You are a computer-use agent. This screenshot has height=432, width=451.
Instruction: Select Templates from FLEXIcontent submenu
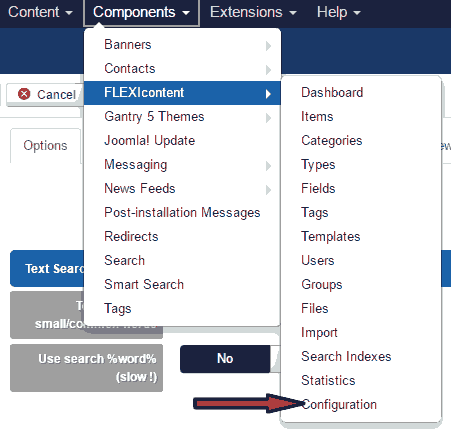pos(331,236)
